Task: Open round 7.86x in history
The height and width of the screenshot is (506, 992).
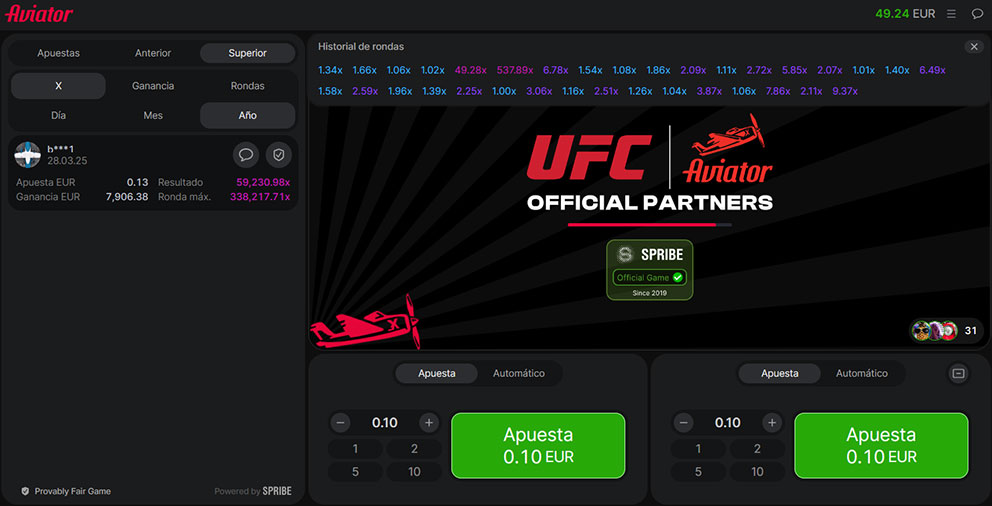Action: [778, 91]
